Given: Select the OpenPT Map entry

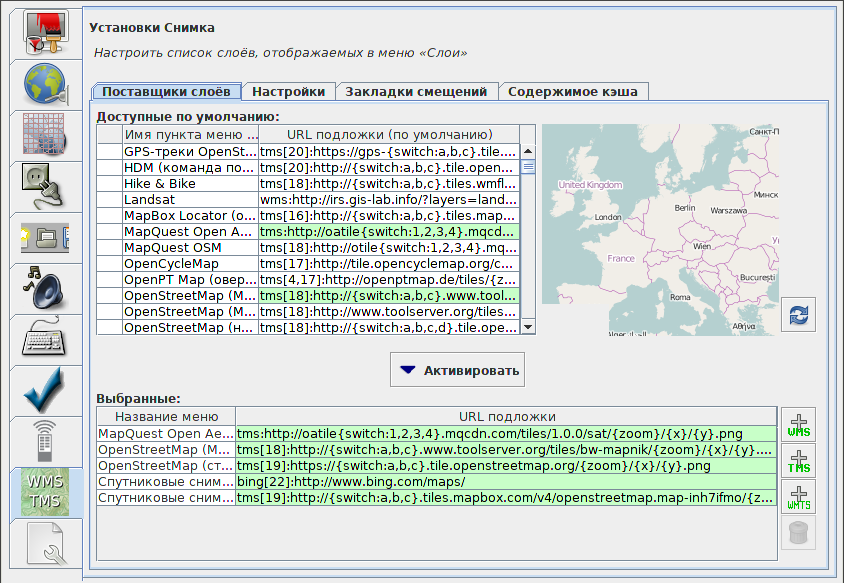Looking at the screenshot, I should [x=308, y=279].
